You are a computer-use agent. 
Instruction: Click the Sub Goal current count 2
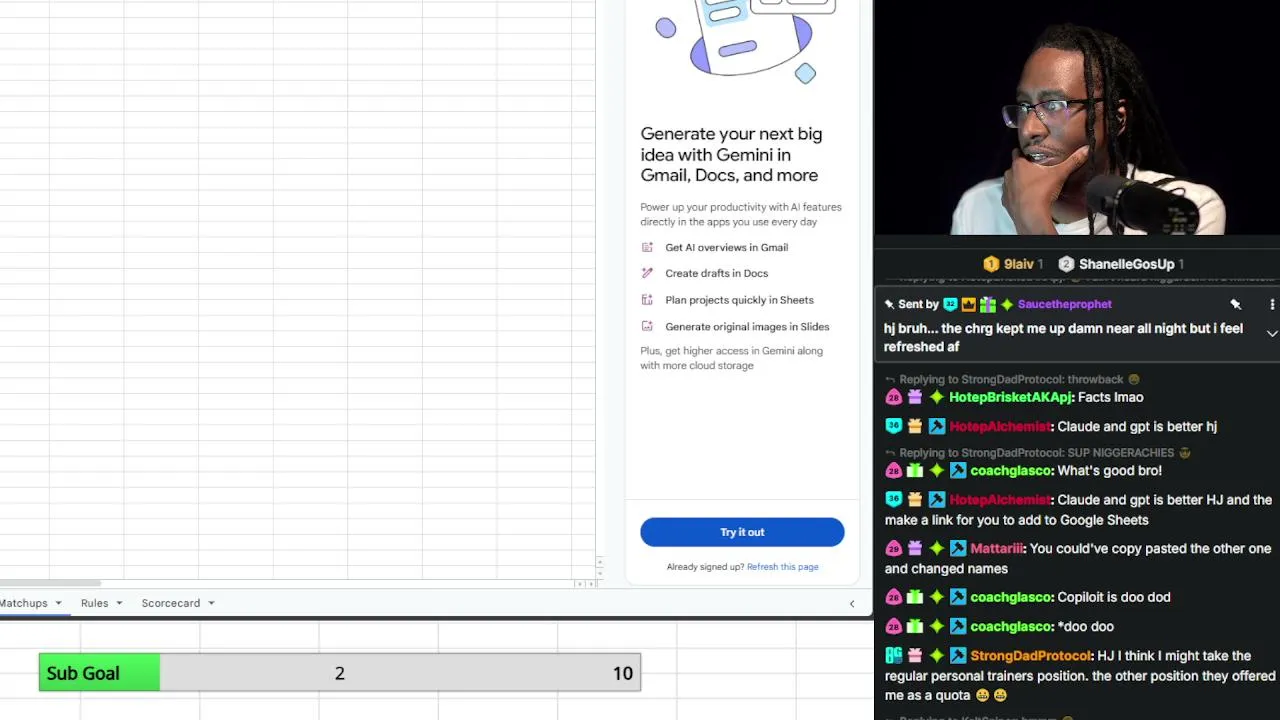(340, 673)
